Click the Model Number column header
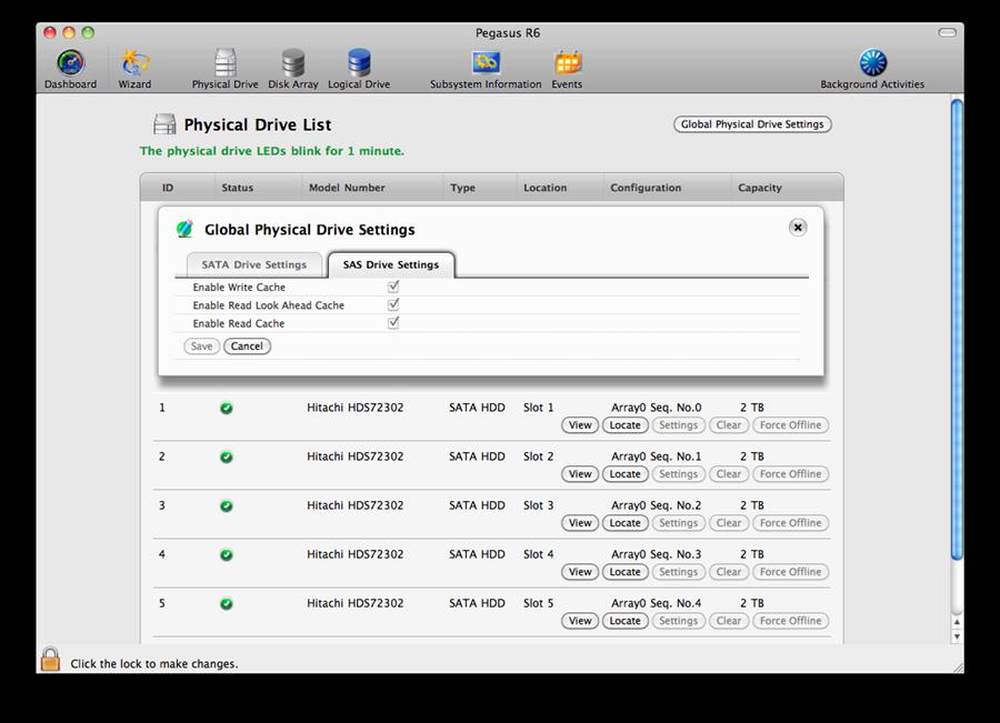Viewport: 1000px width, 723px height. [x=347, y=187]
